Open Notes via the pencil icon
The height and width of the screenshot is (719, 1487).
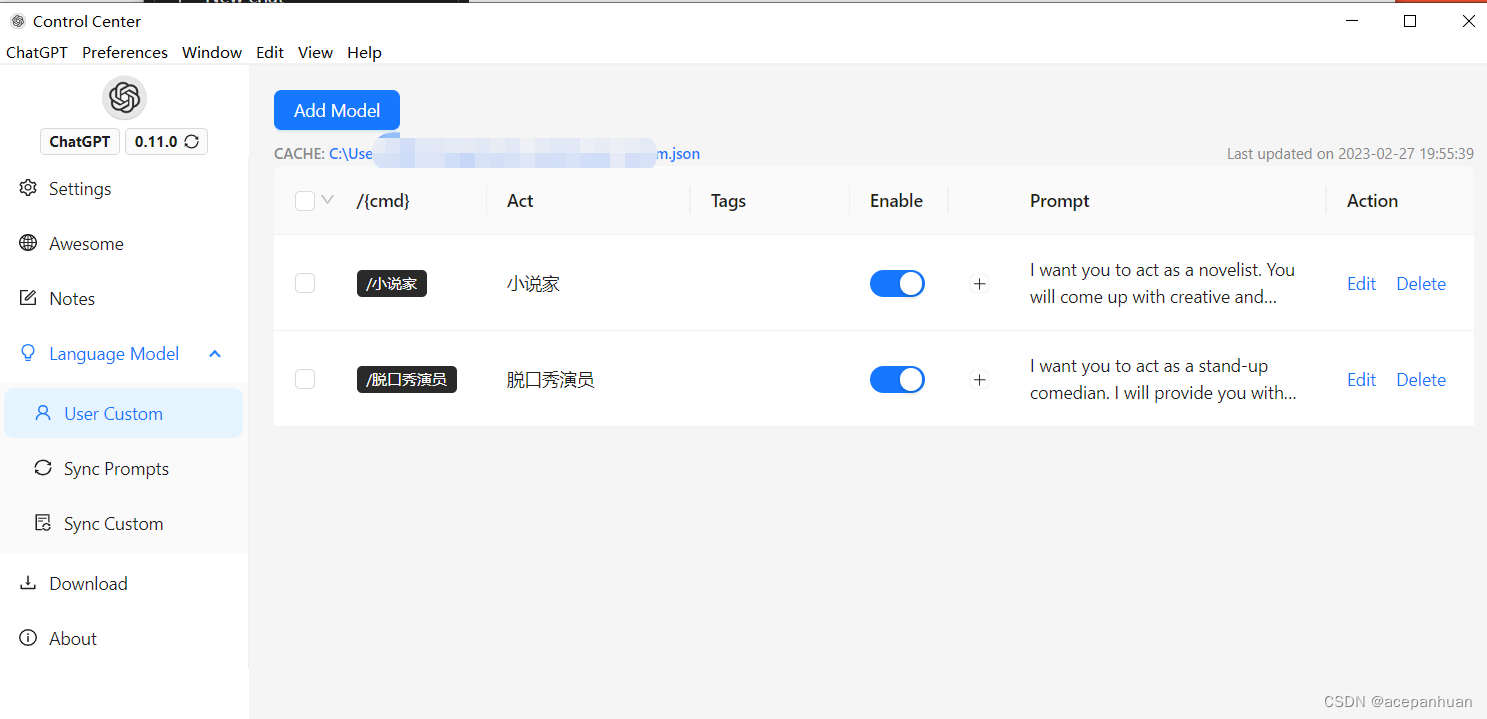pos(28,299)
